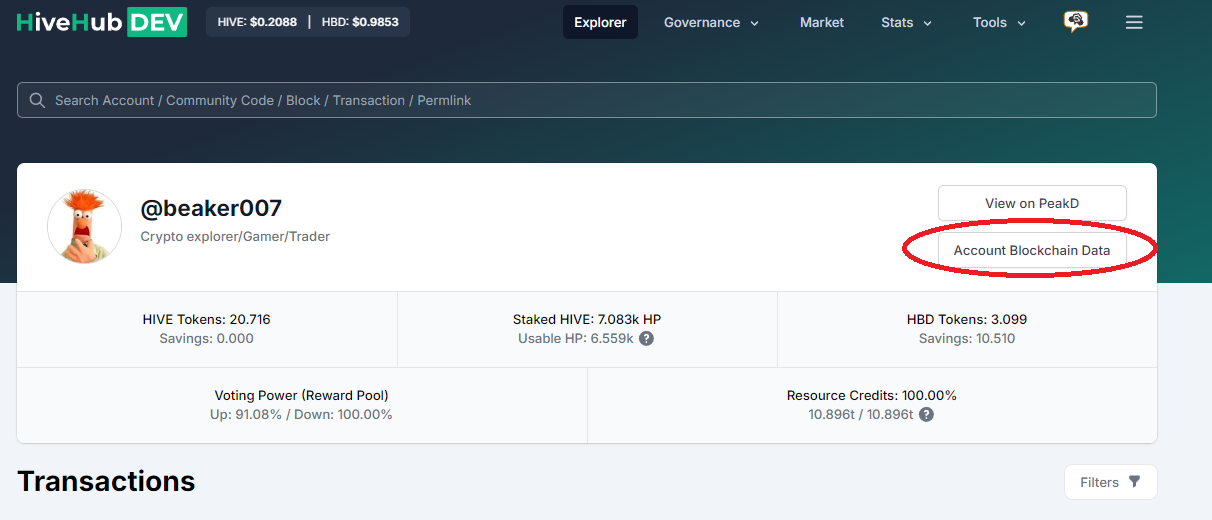Viewport: 1212px width, 520px height.
Task: Click the HIVE Tokens: 20.716 text
Action: click(x=207, y=320)
